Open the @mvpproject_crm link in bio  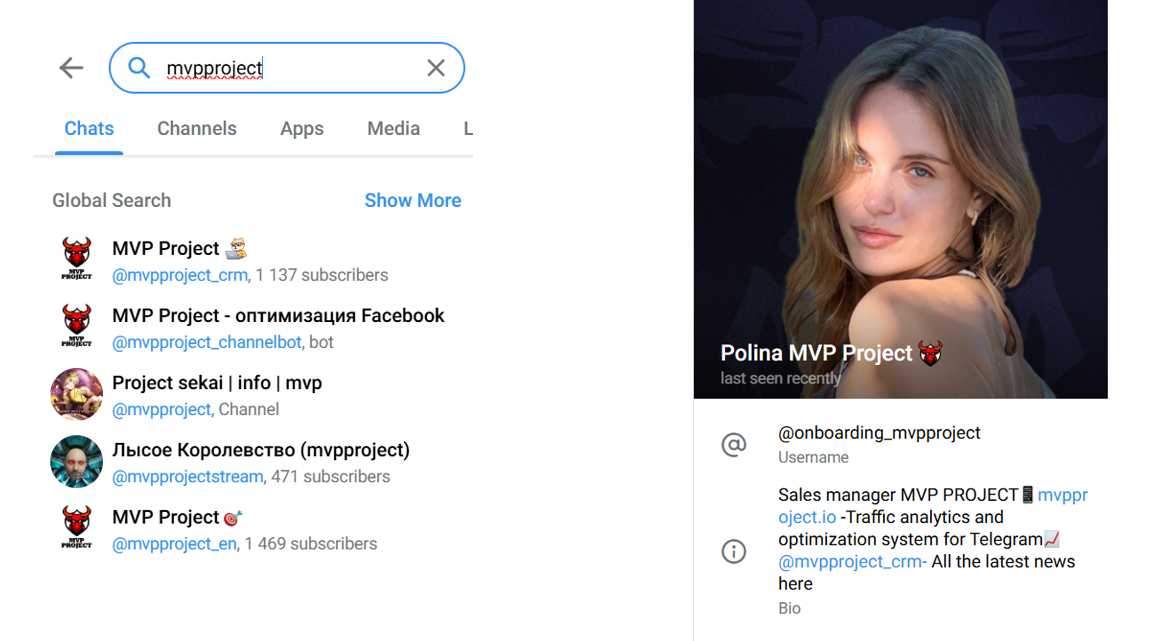tap(851, 562)
